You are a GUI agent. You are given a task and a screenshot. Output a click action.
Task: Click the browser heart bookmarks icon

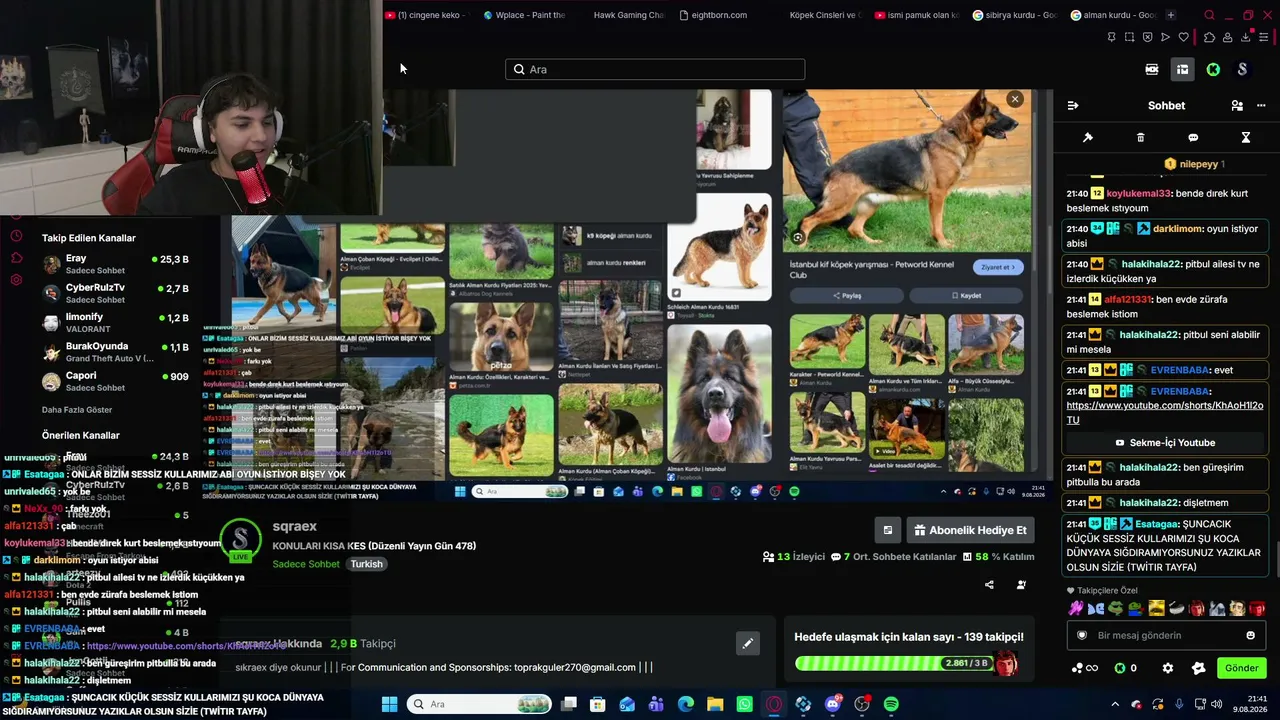coord(1184,38)
